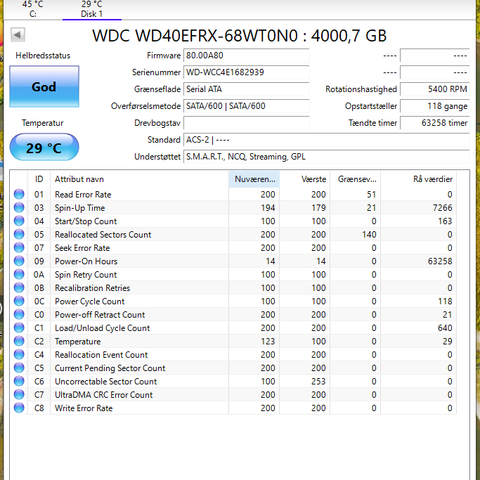Click the Attribut navn column header
Screen dimensions: 480x480
(139, 179)
